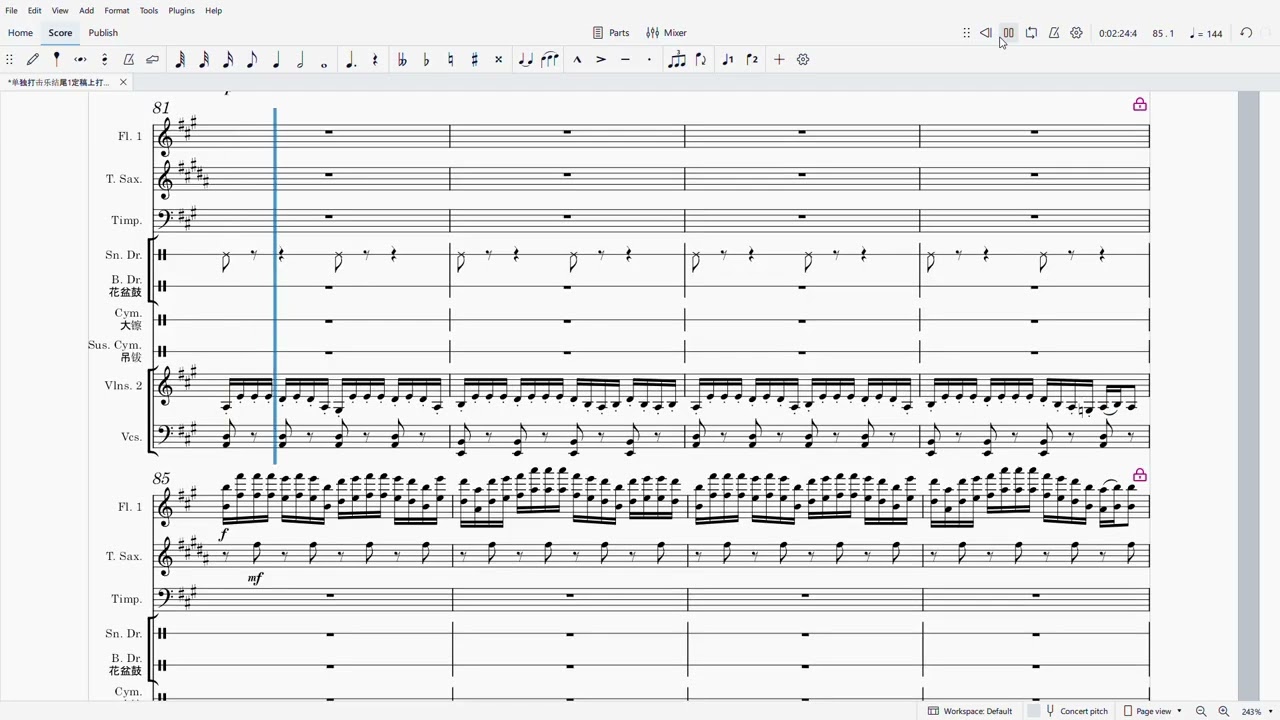Go to the Home tab
The height and width of the screenshot is (720, 1280).
tap(20, 33)
